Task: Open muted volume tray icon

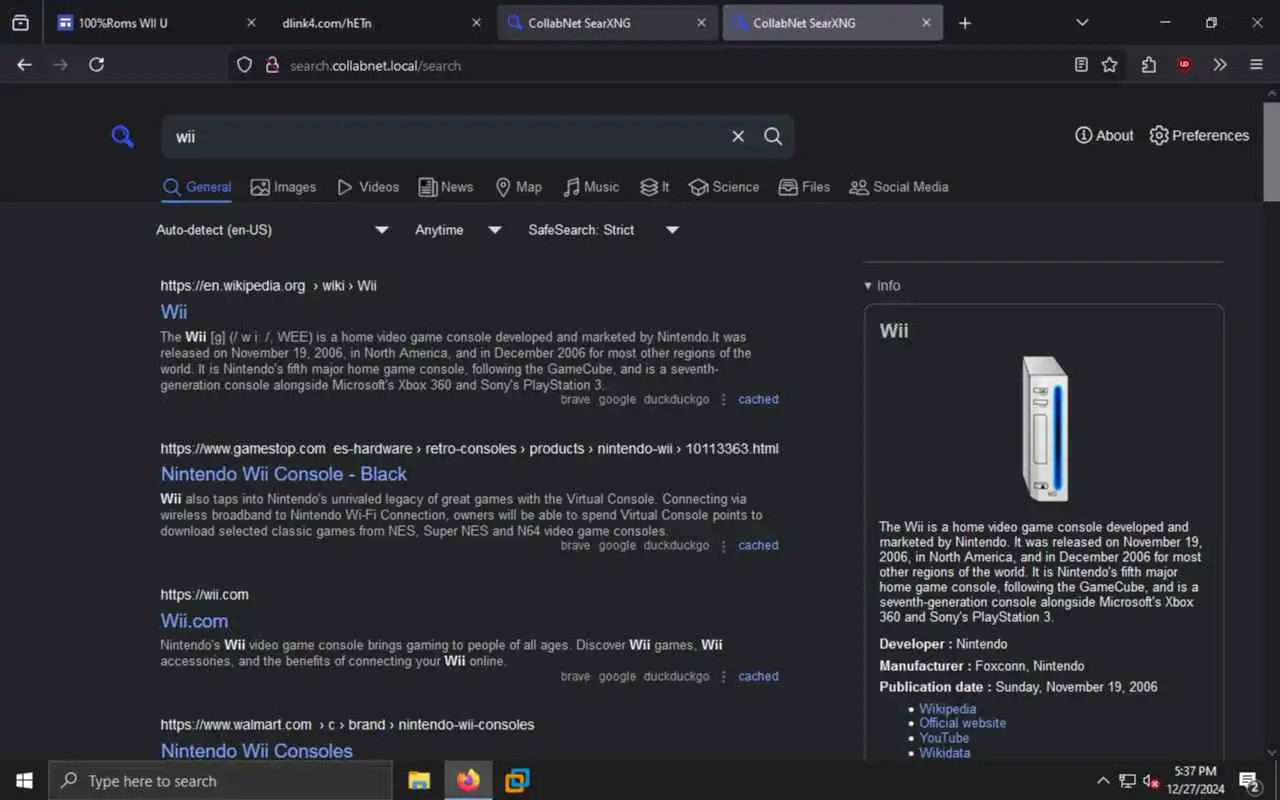Action: pyautogui.click(x=1151, y=781)
